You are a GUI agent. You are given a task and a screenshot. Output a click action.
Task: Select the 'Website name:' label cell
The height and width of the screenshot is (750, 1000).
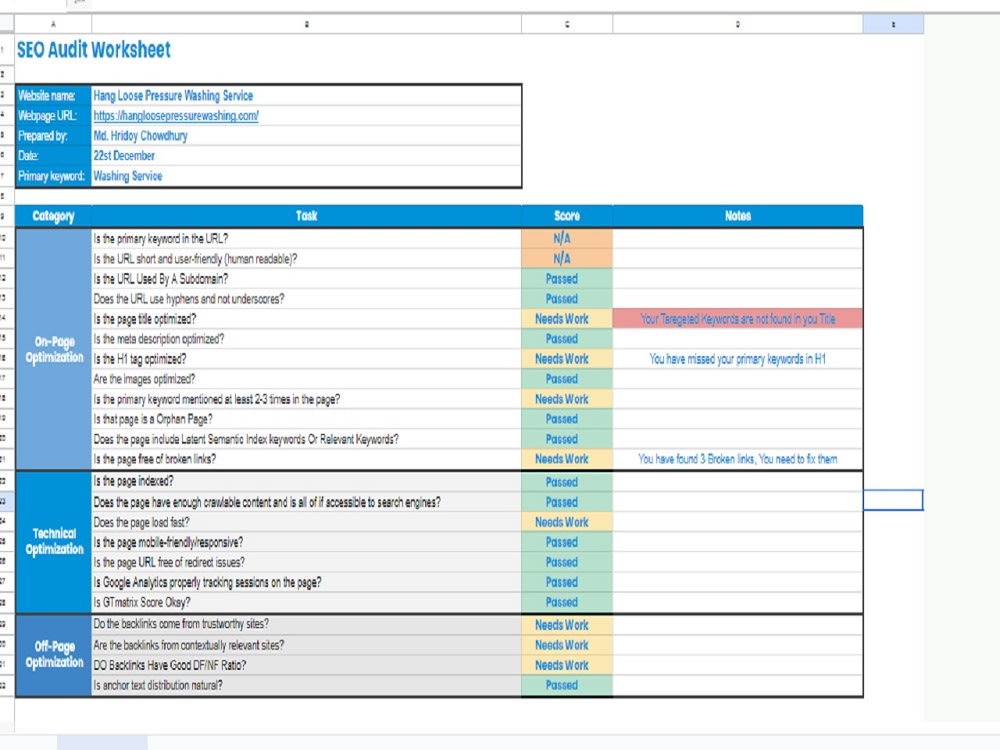tap(54, 96)
